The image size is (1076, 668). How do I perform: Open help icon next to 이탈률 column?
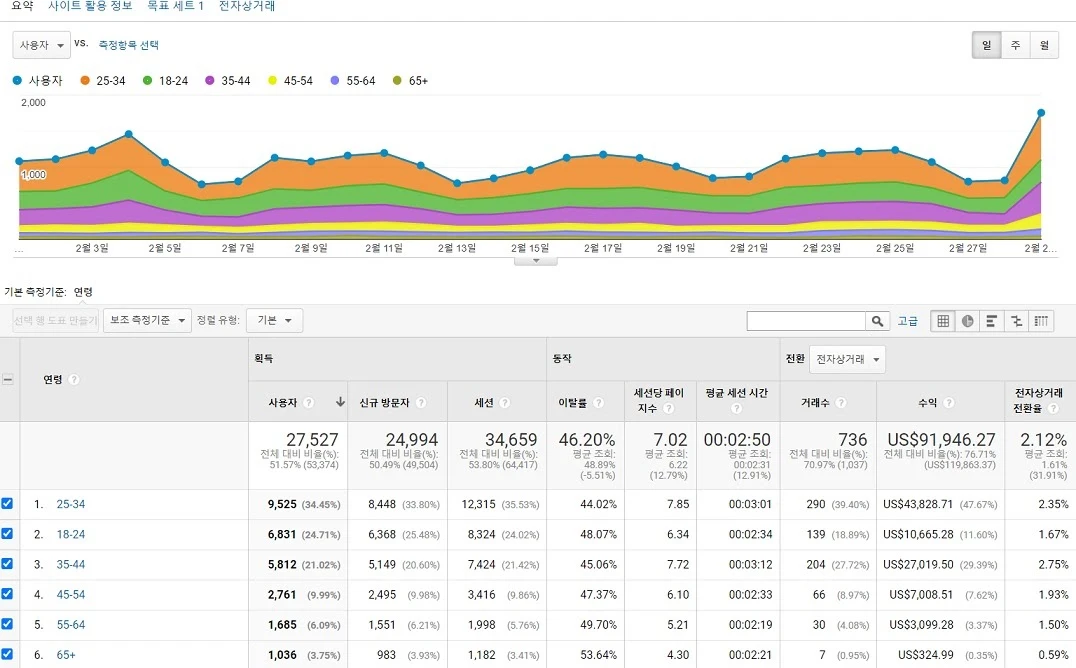click(x=598, y=403)
